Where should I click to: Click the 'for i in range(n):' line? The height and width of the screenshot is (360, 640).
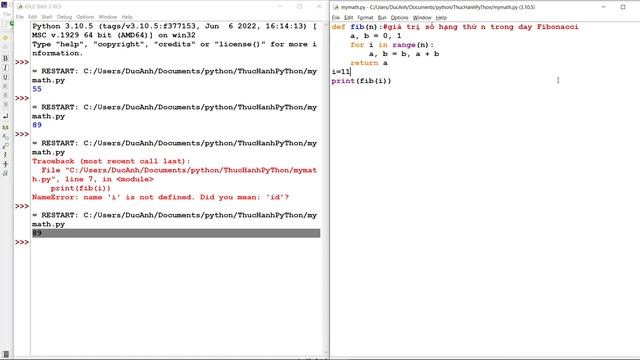click(x=392, y=45)
